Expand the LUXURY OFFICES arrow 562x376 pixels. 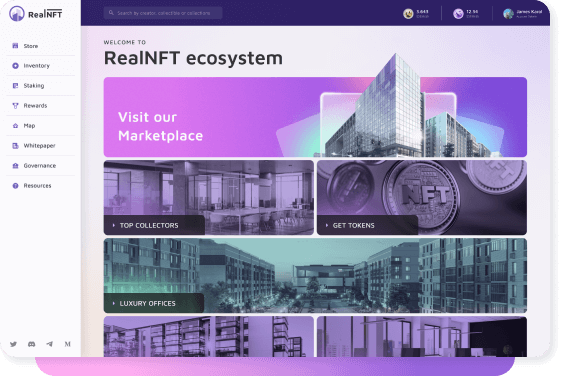pos(114,303)
